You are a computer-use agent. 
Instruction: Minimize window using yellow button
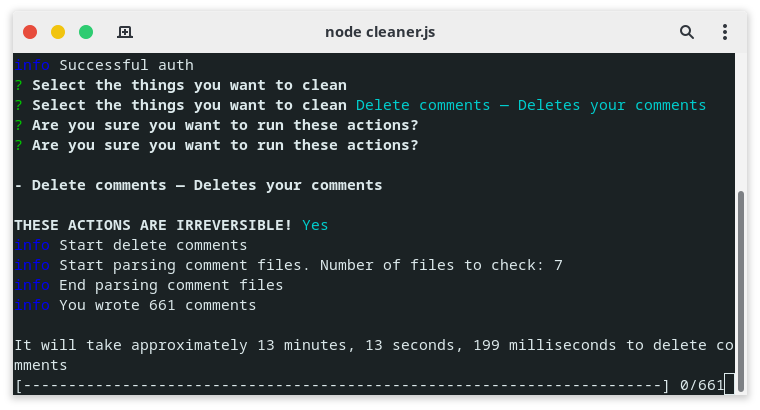58,32
